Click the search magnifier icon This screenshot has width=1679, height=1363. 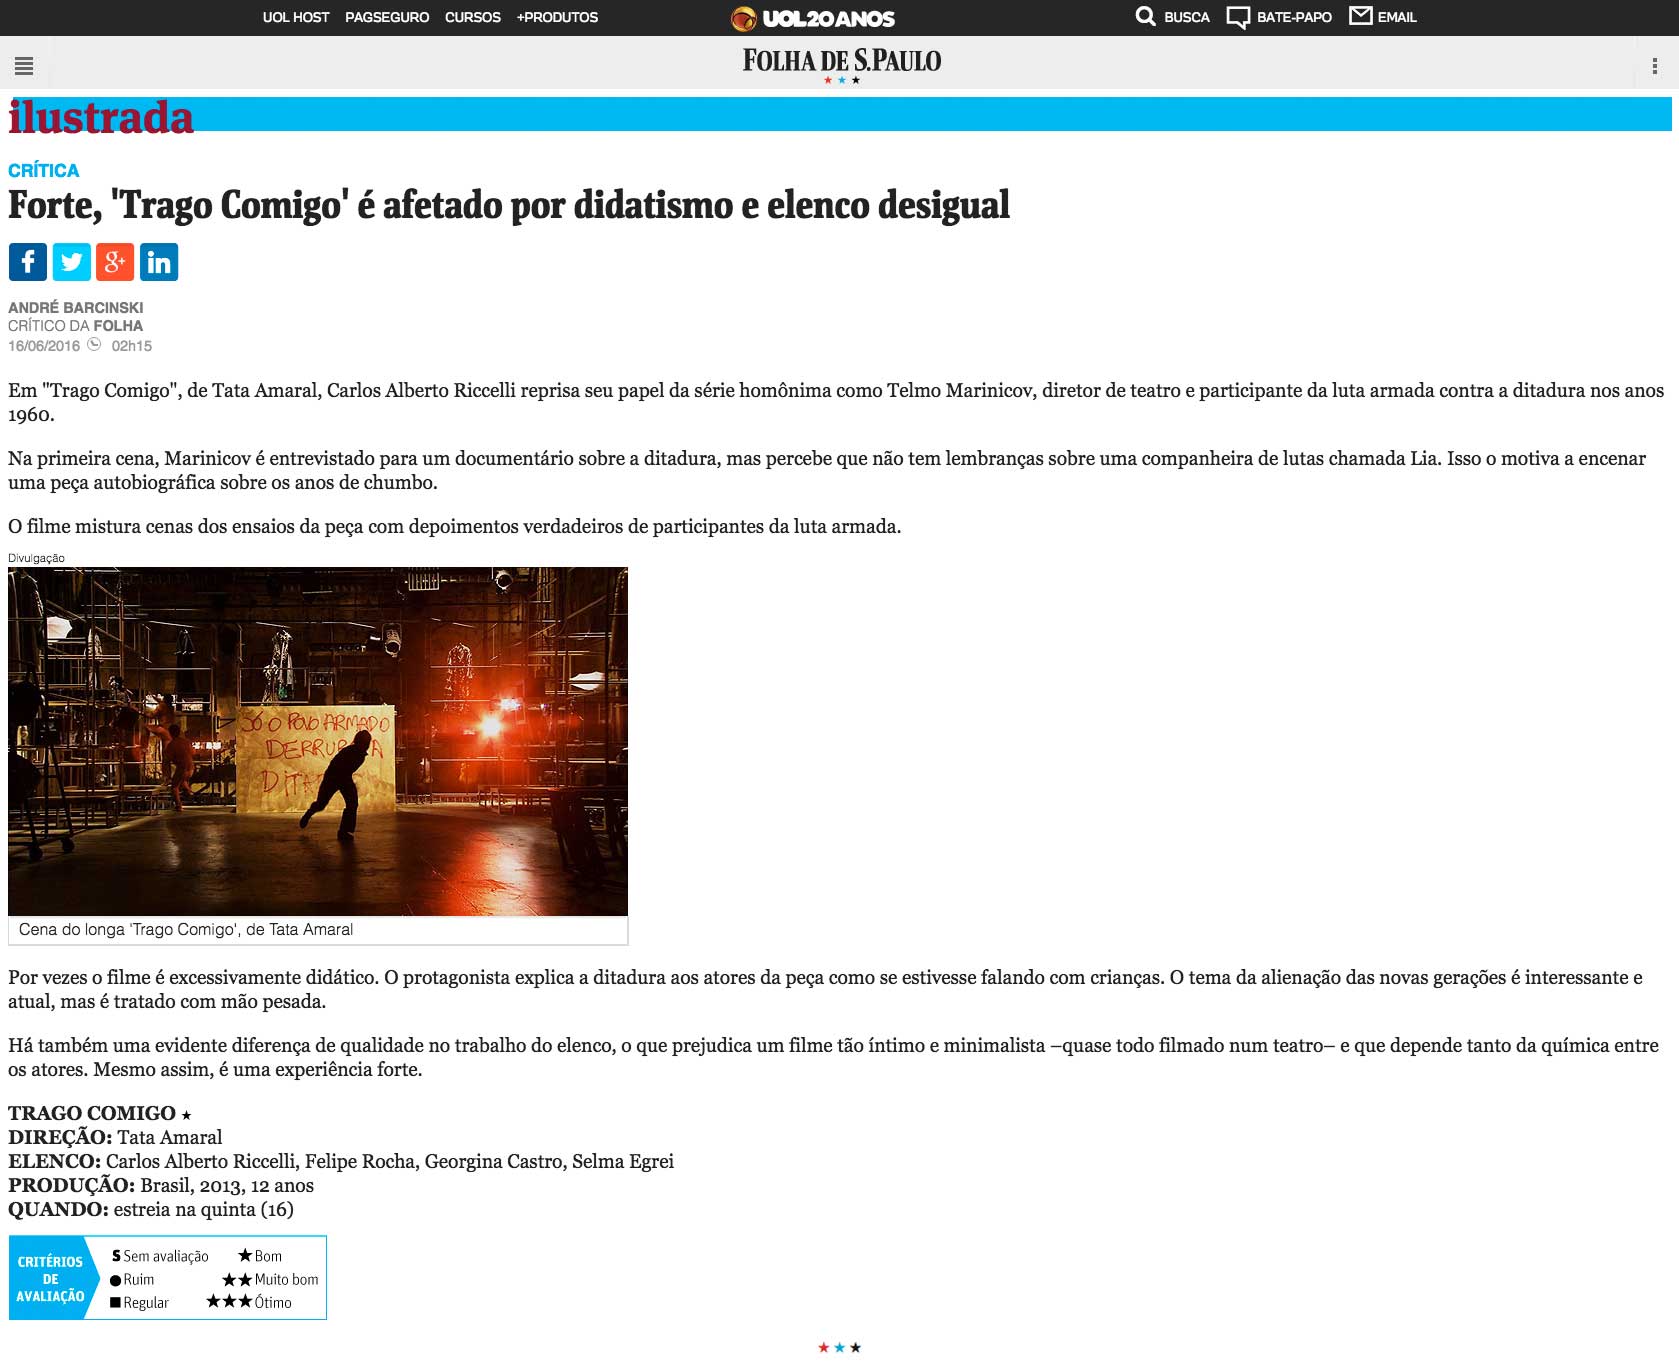(1145, 16)
